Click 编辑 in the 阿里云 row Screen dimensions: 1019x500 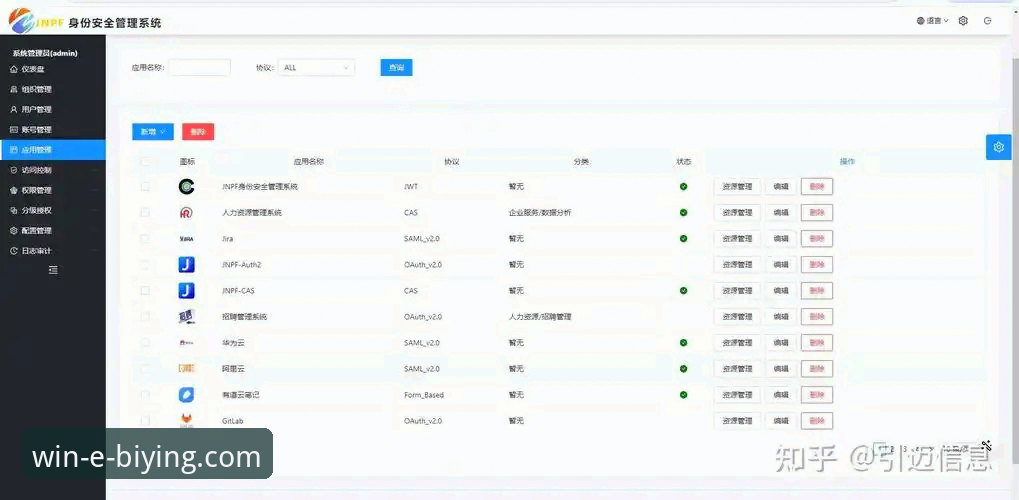coord(780,369)
